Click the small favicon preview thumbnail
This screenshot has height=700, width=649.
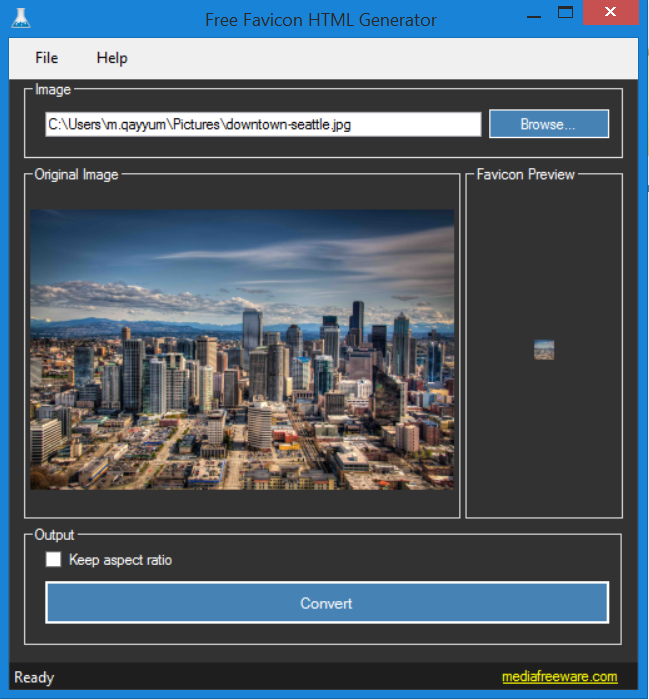click(x=544, y=350)
